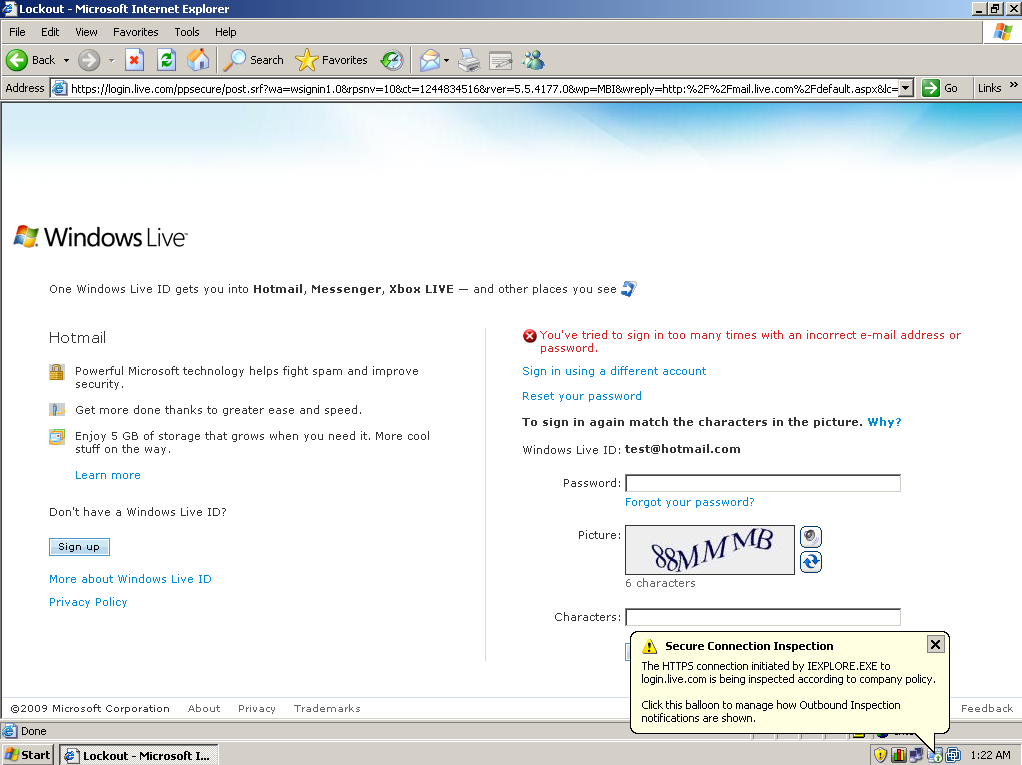The image size is (1022, 765).
Task: Open the View menu
Action: point(86,32)
